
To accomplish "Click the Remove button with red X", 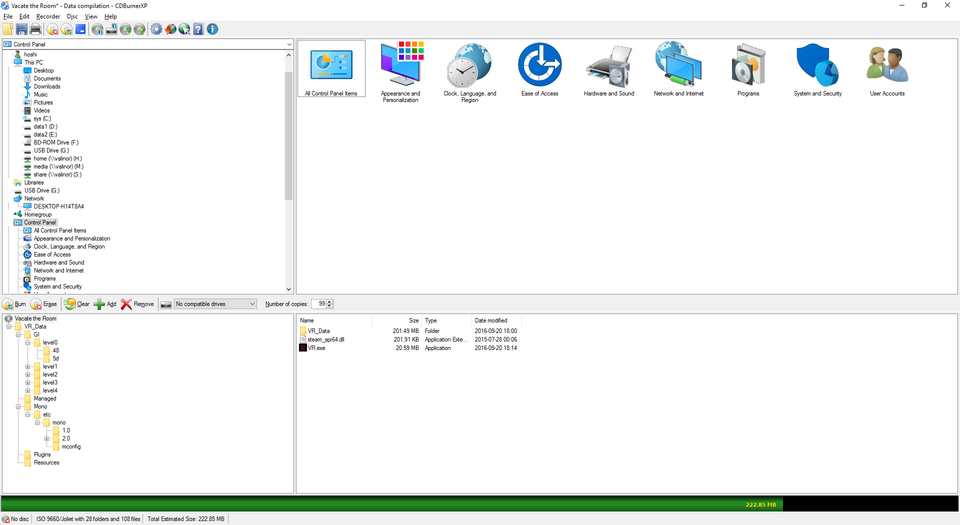I will click(138, 304).
